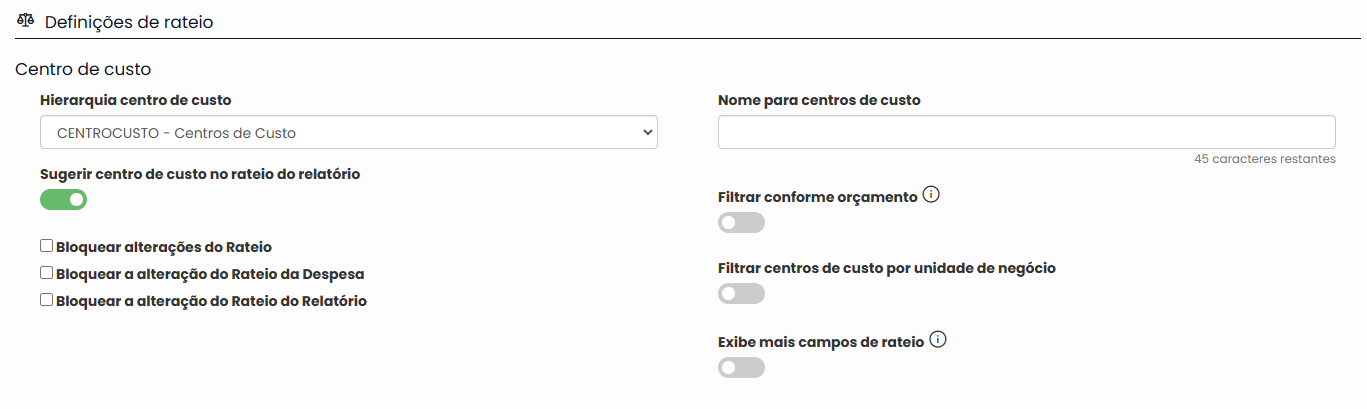Click the Definições de rateio section heading

coord(129,21)
